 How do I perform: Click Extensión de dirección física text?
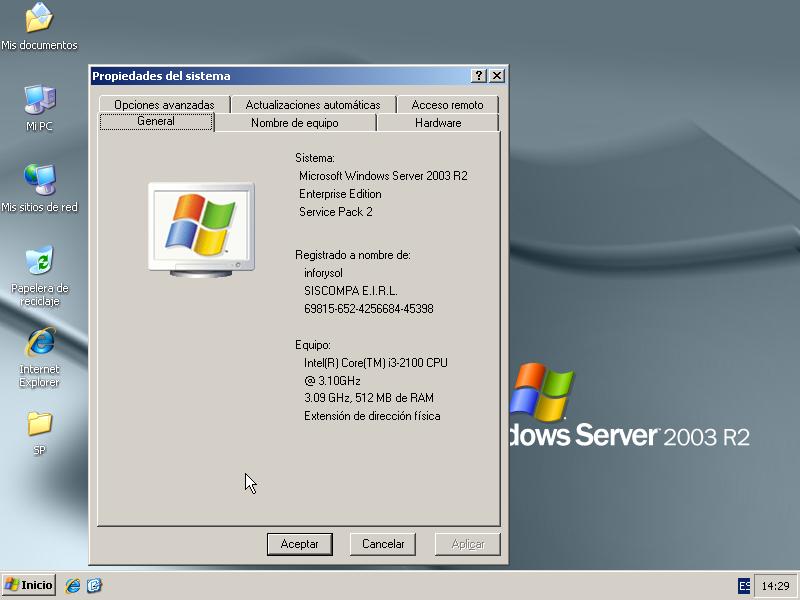372,416
